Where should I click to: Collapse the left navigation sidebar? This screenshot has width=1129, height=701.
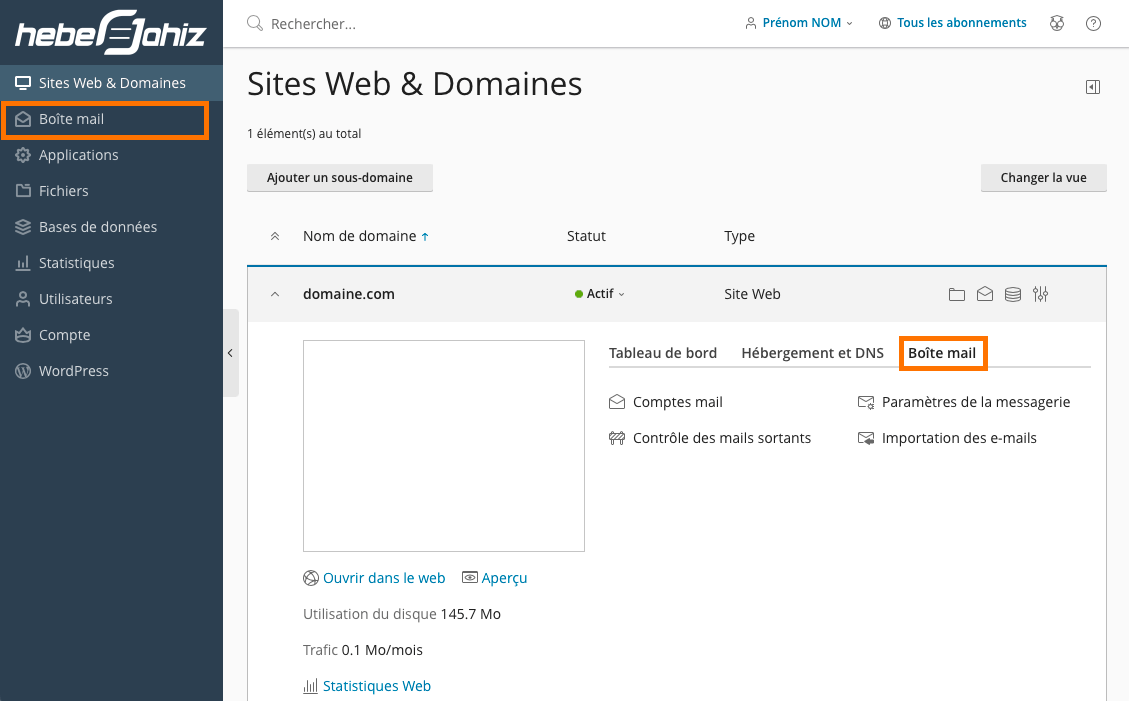(x=231, y=353)
